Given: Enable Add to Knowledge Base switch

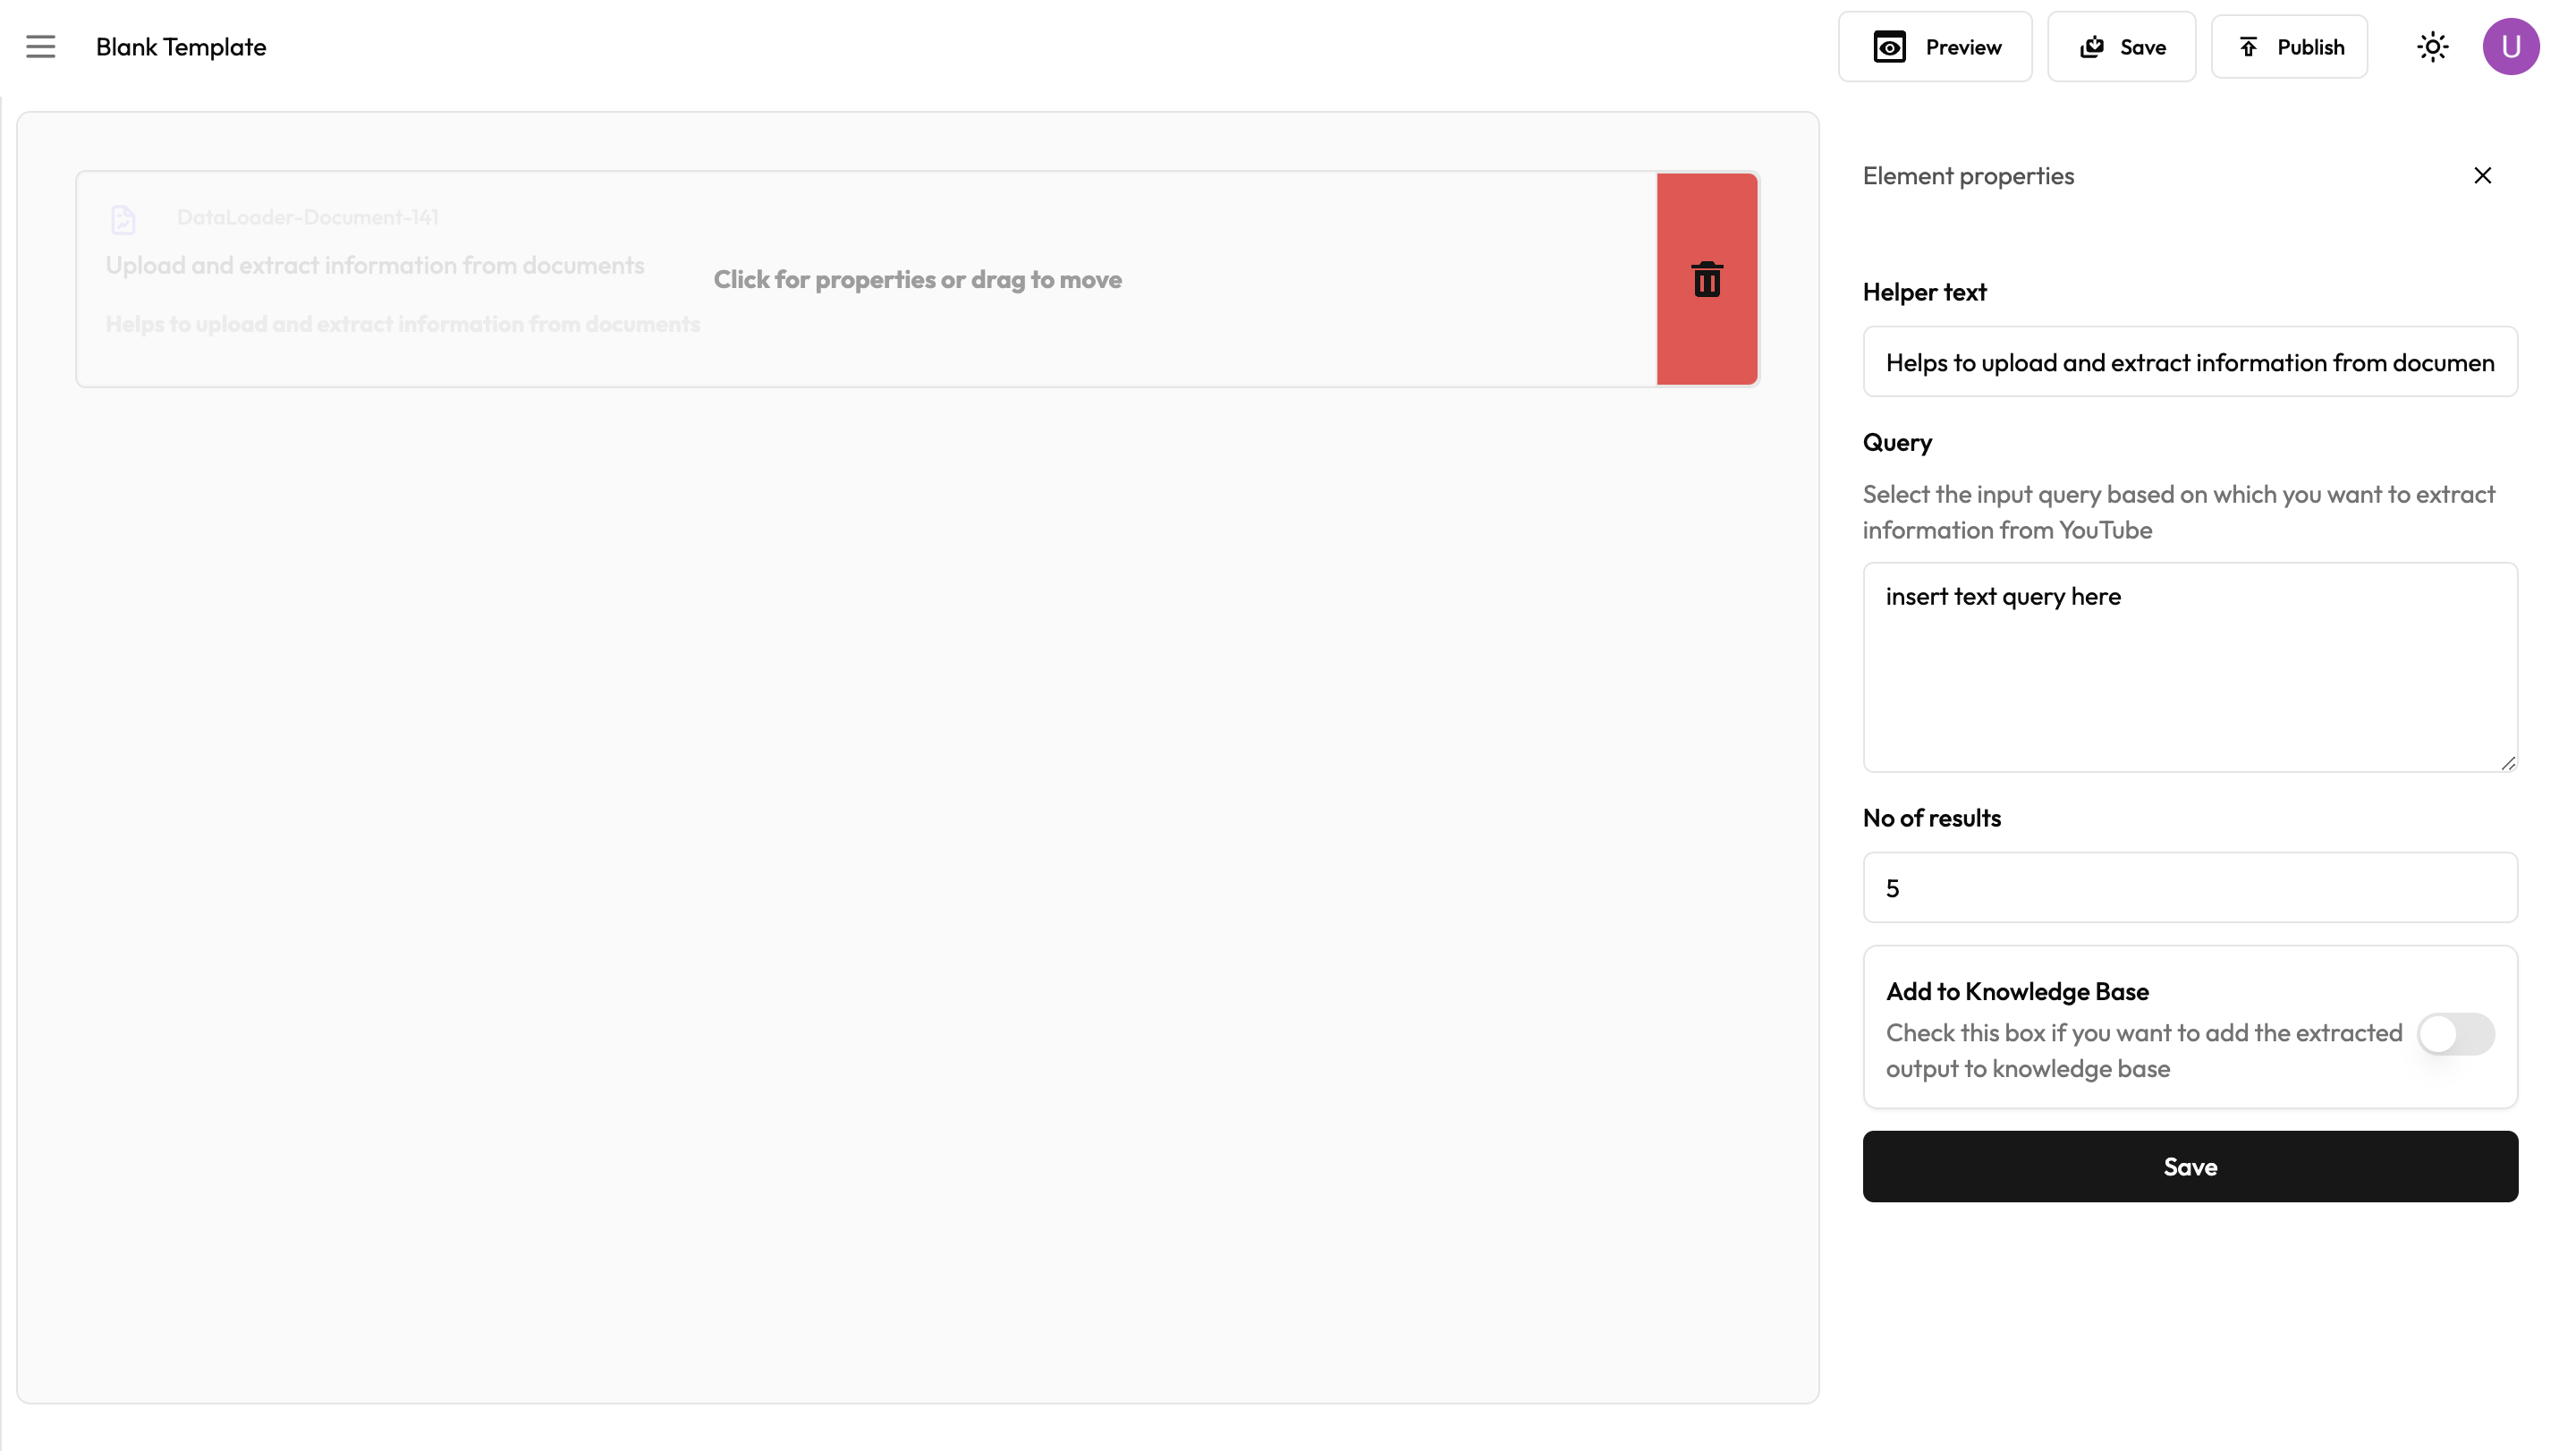Looking at the screenshot, I should (2455, 1034).
